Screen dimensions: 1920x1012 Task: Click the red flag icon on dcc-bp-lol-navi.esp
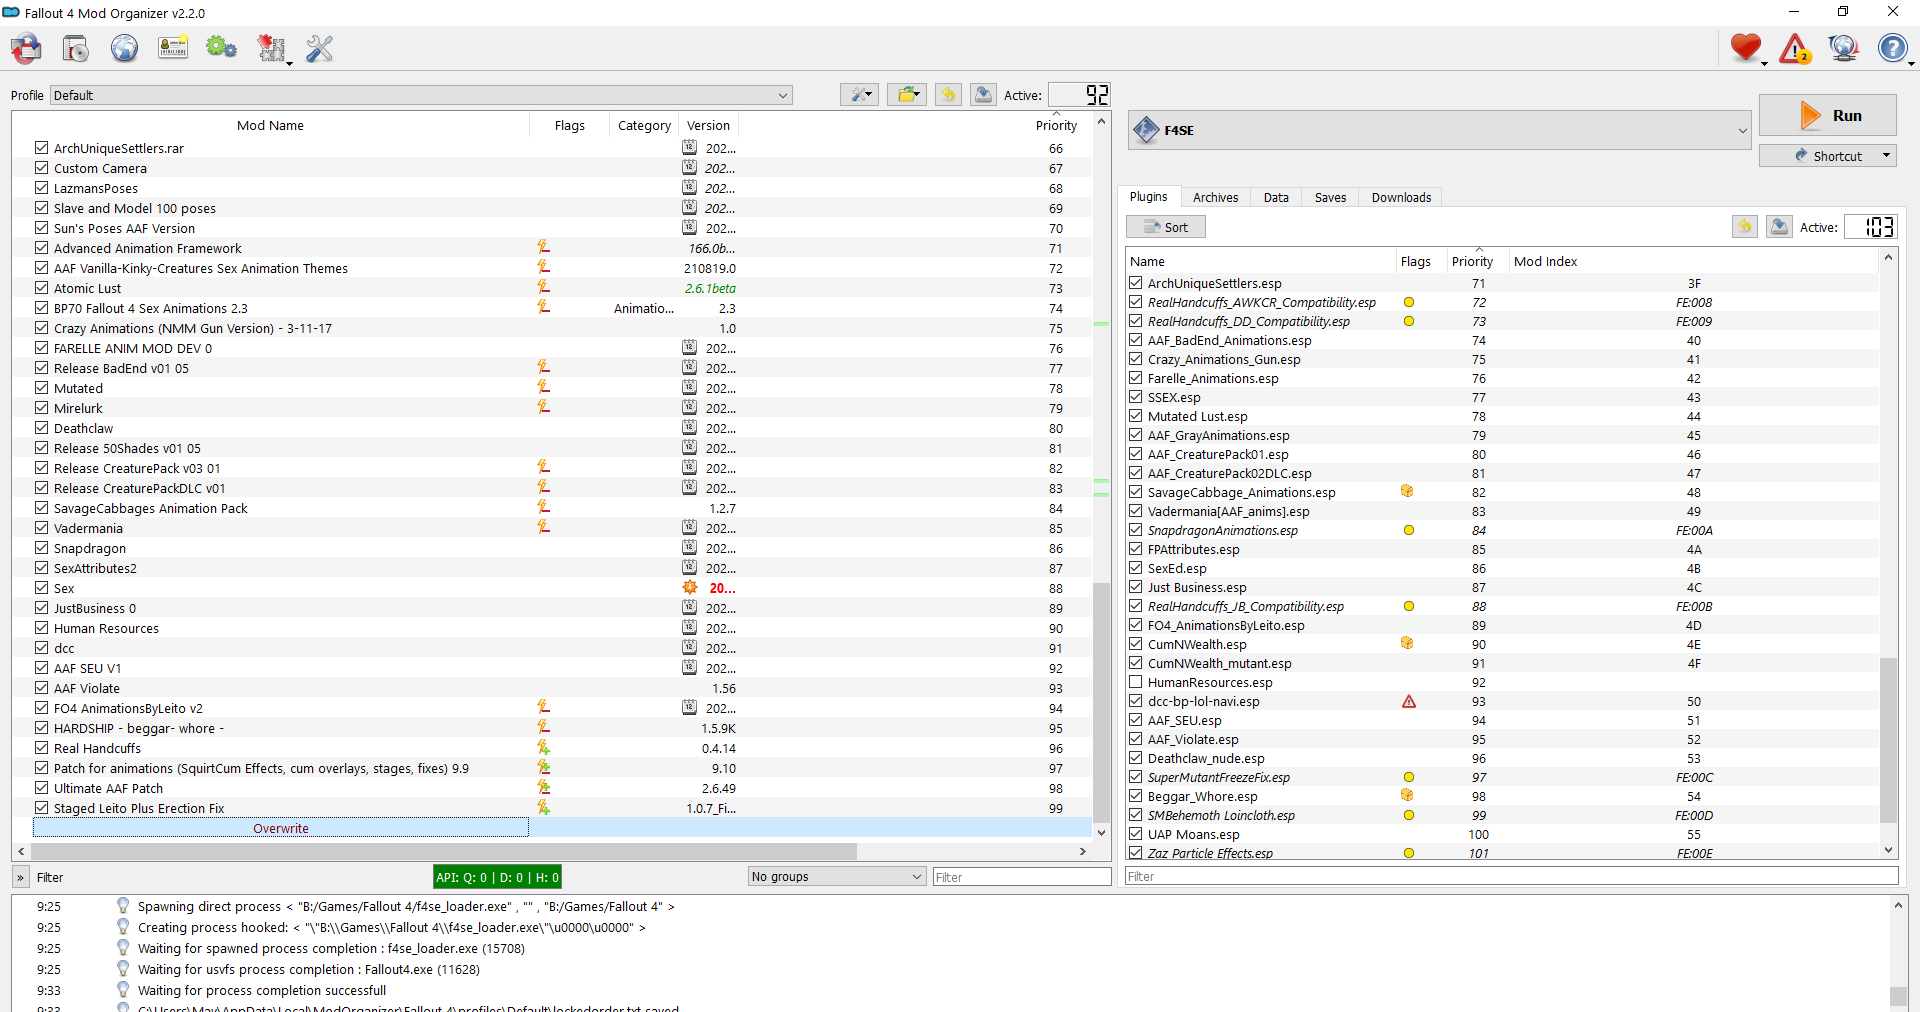pyautogui.click(x=1409, y=702)
